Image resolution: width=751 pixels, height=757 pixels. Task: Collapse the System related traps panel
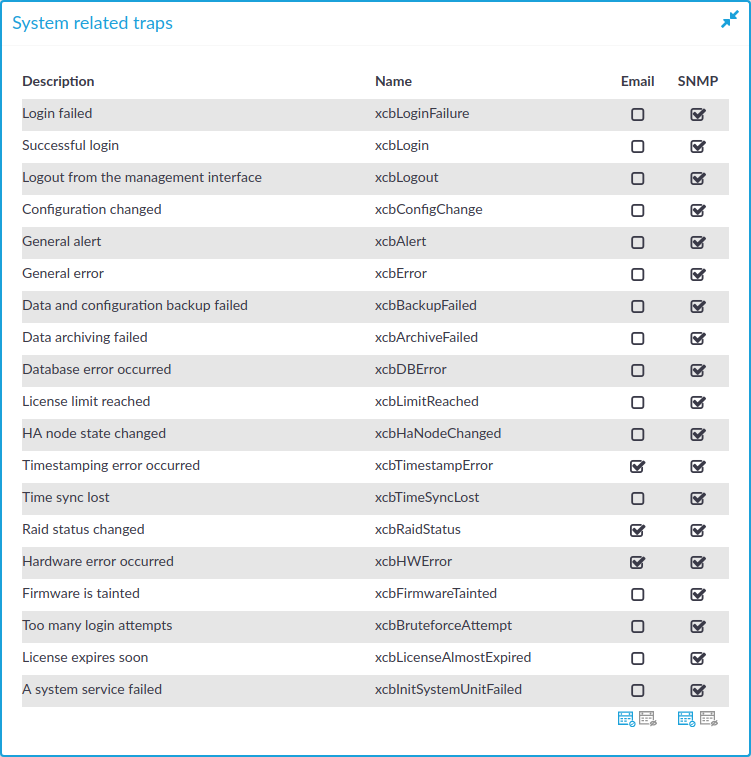click(x=729, y=19)
